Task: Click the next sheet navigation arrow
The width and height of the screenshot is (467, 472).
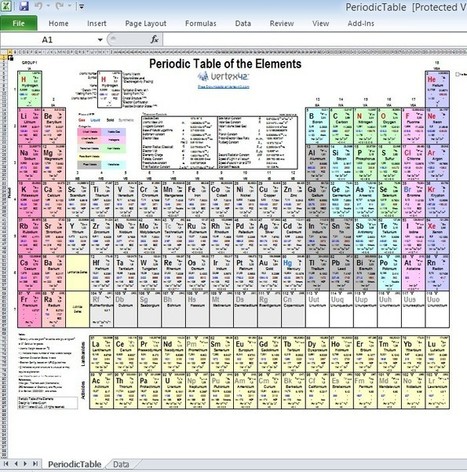Action: (25, 464)
